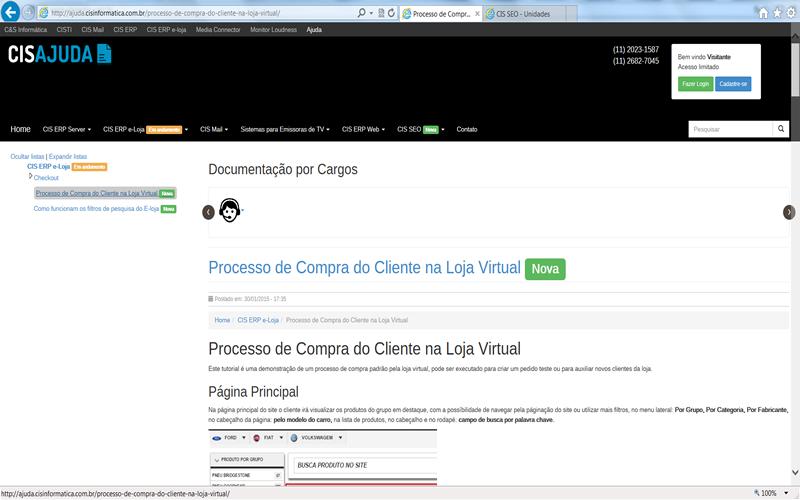Open the zoom level 100% dropdown
The width and height of the screenshot is (800, 500).
coord(786,493)
